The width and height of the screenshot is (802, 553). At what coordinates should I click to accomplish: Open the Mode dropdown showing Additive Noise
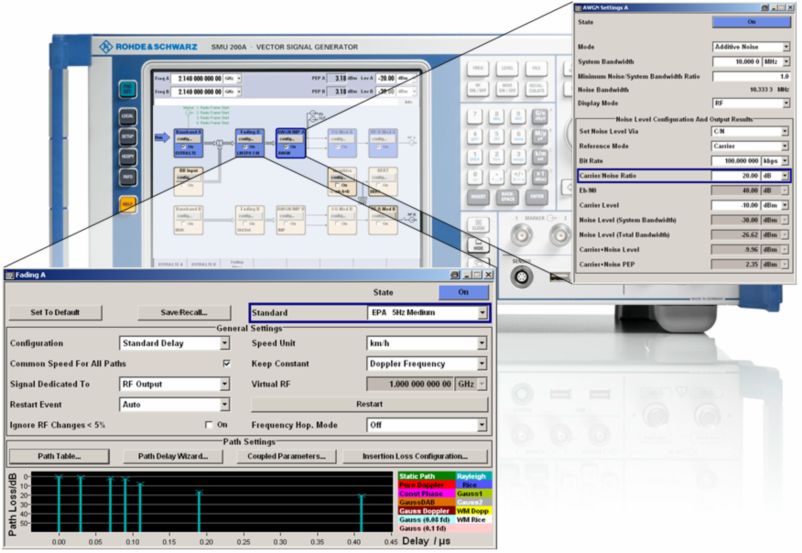coord(751,47)
